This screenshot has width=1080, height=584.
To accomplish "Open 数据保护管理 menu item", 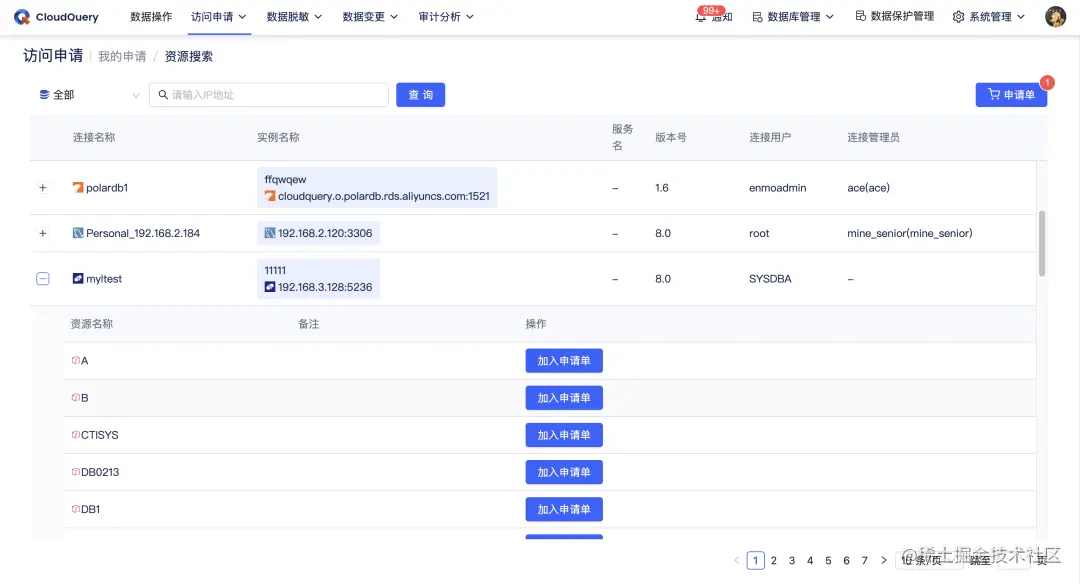I will pos(895,16).
